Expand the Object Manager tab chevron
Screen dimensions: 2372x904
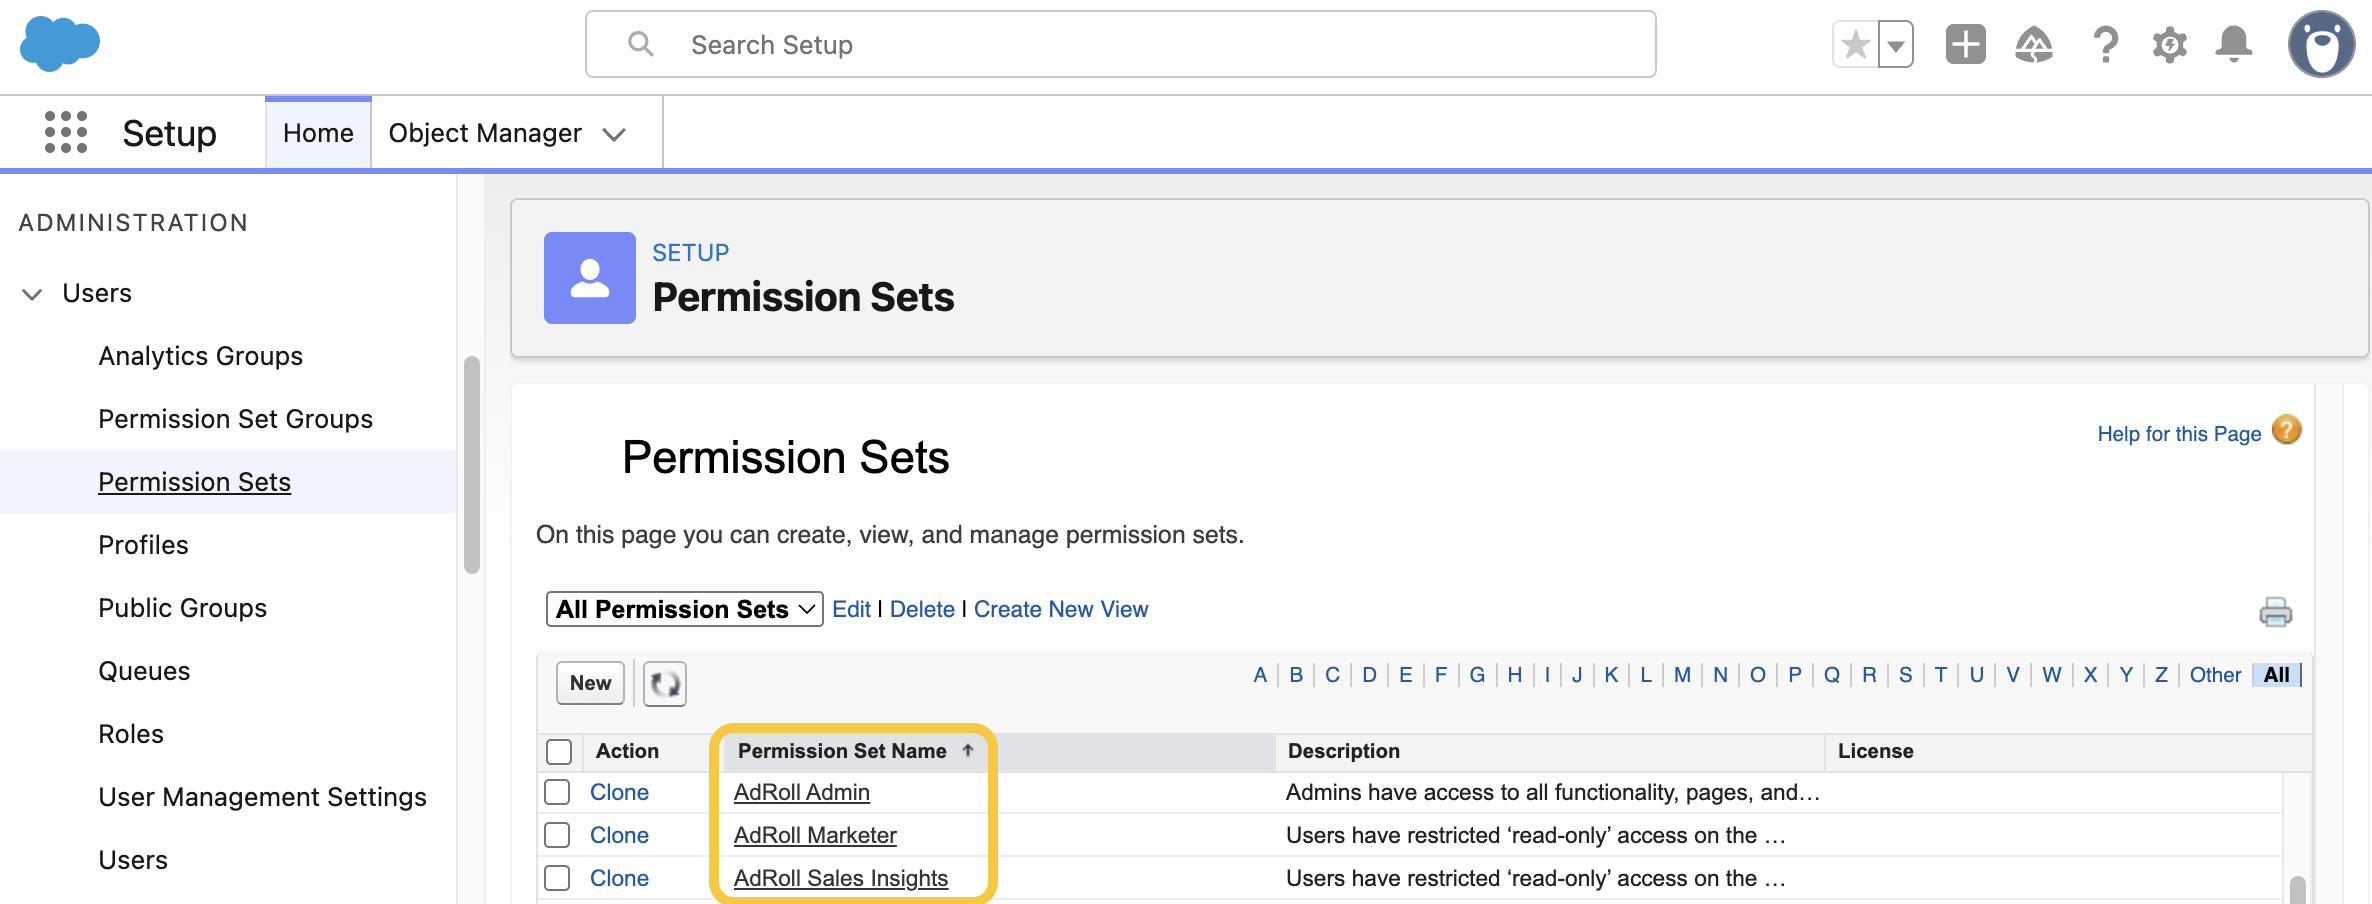[x=614, y=134]
